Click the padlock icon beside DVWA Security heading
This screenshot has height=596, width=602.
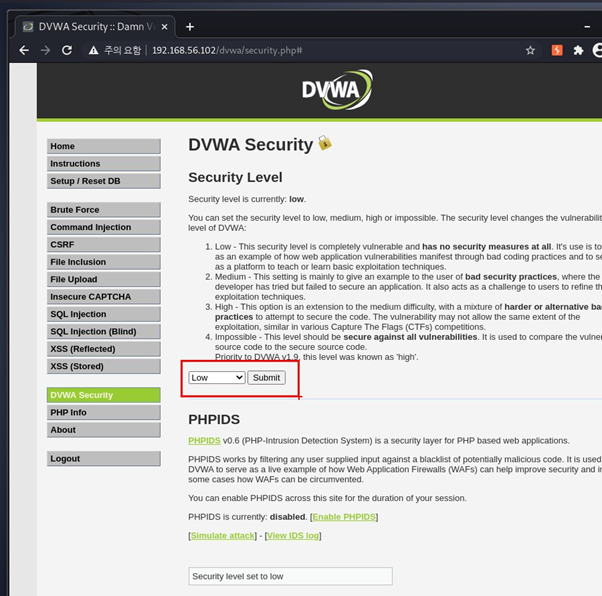(324, 143)
